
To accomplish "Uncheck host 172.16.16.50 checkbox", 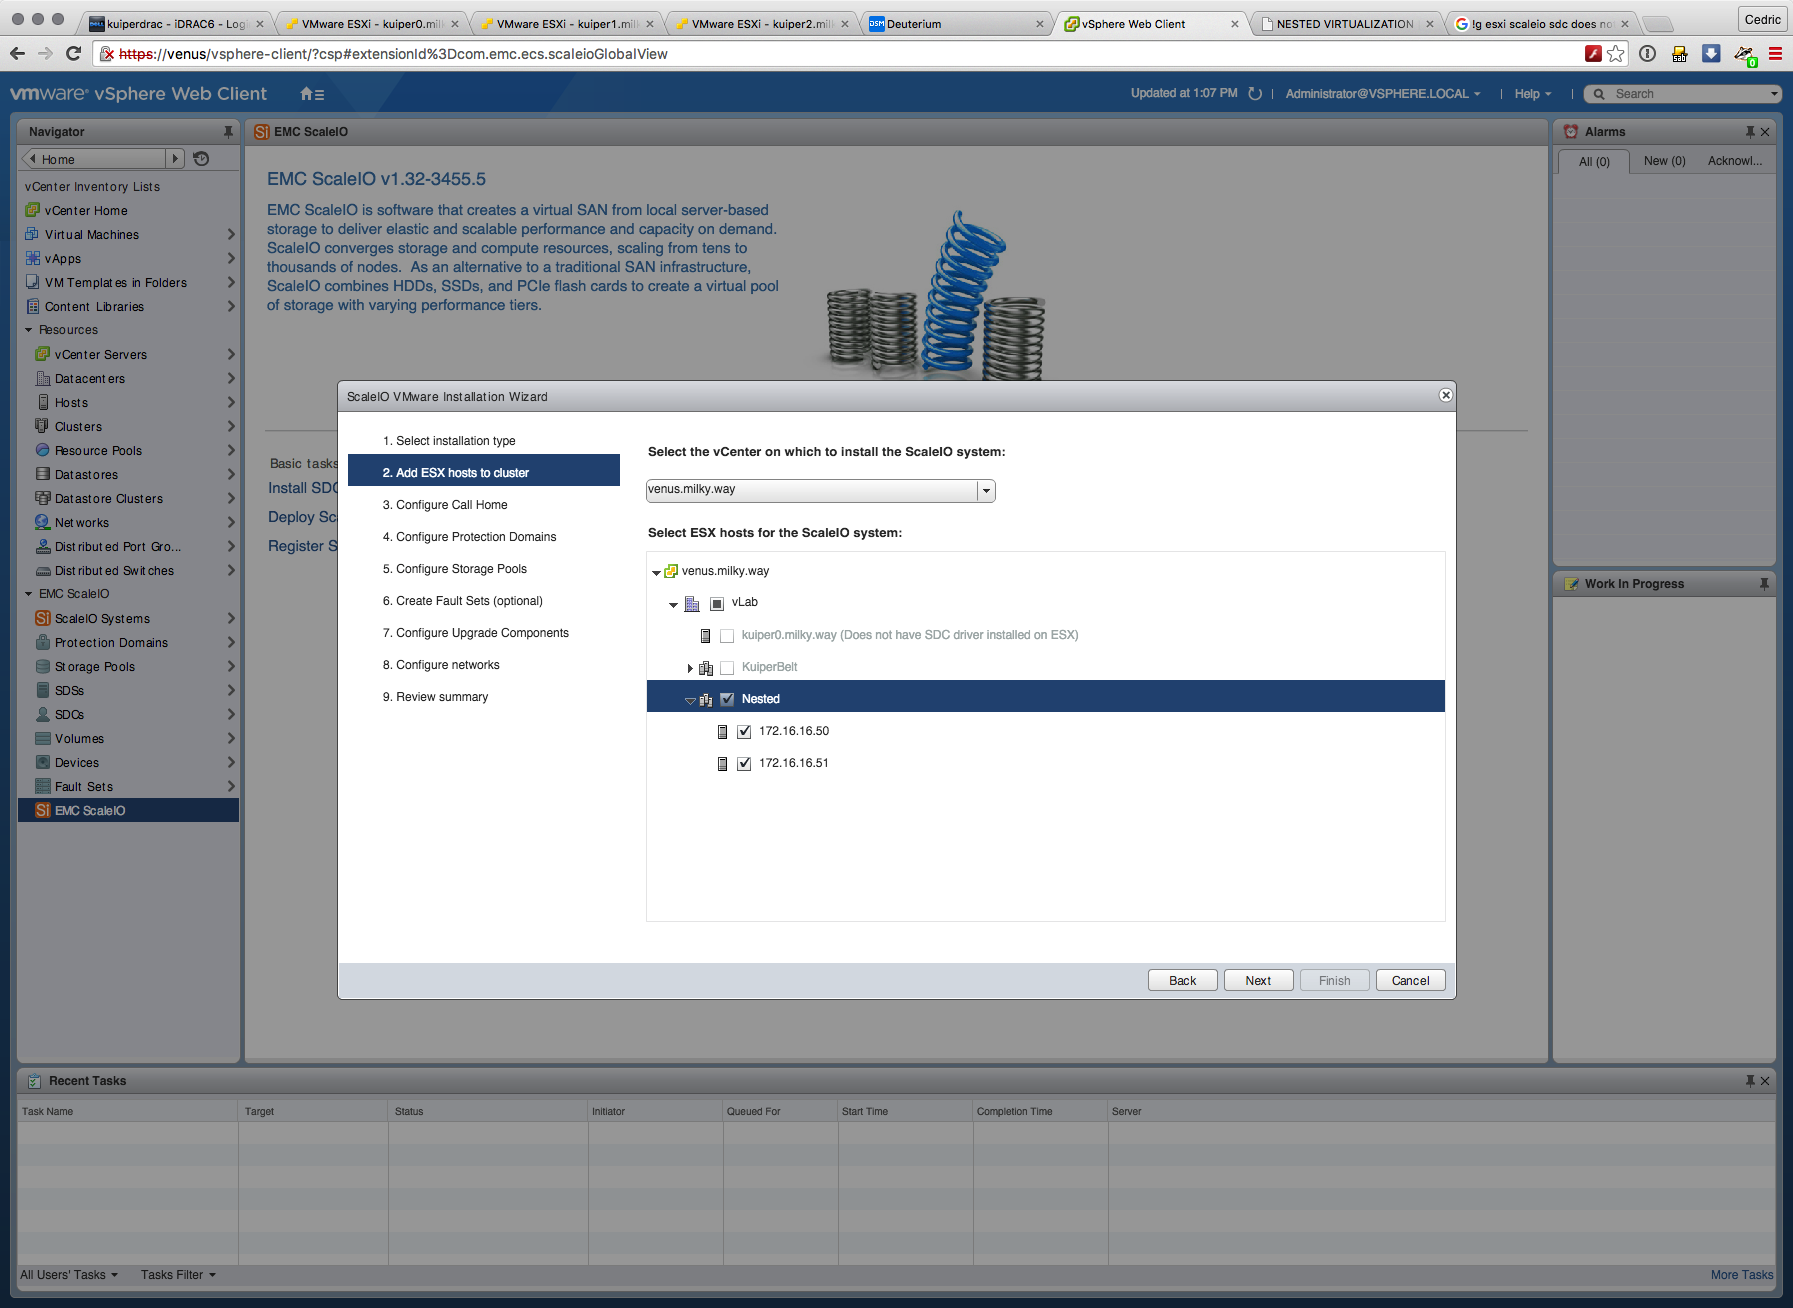I will click(744, 732).
